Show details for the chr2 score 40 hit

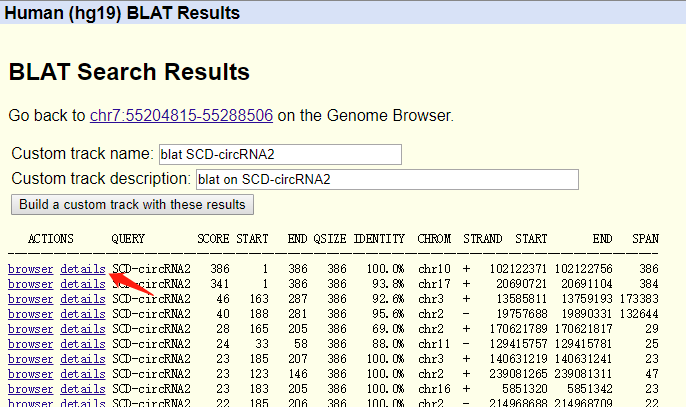[x=82, y=314]
